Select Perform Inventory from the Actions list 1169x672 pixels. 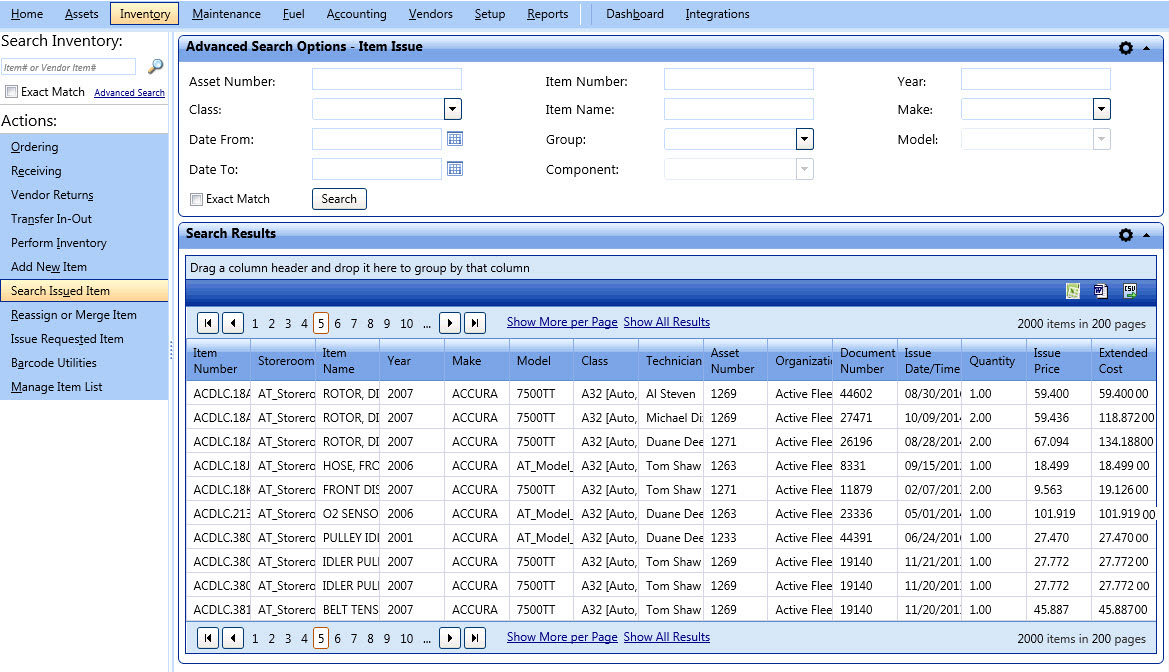tap(59, 243)
